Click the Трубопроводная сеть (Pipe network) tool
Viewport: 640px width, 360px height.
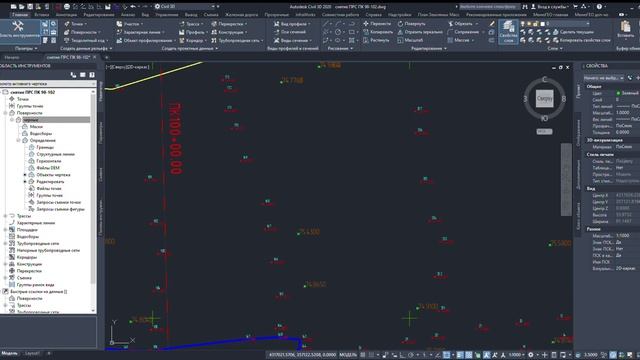[x=237, y=40]
